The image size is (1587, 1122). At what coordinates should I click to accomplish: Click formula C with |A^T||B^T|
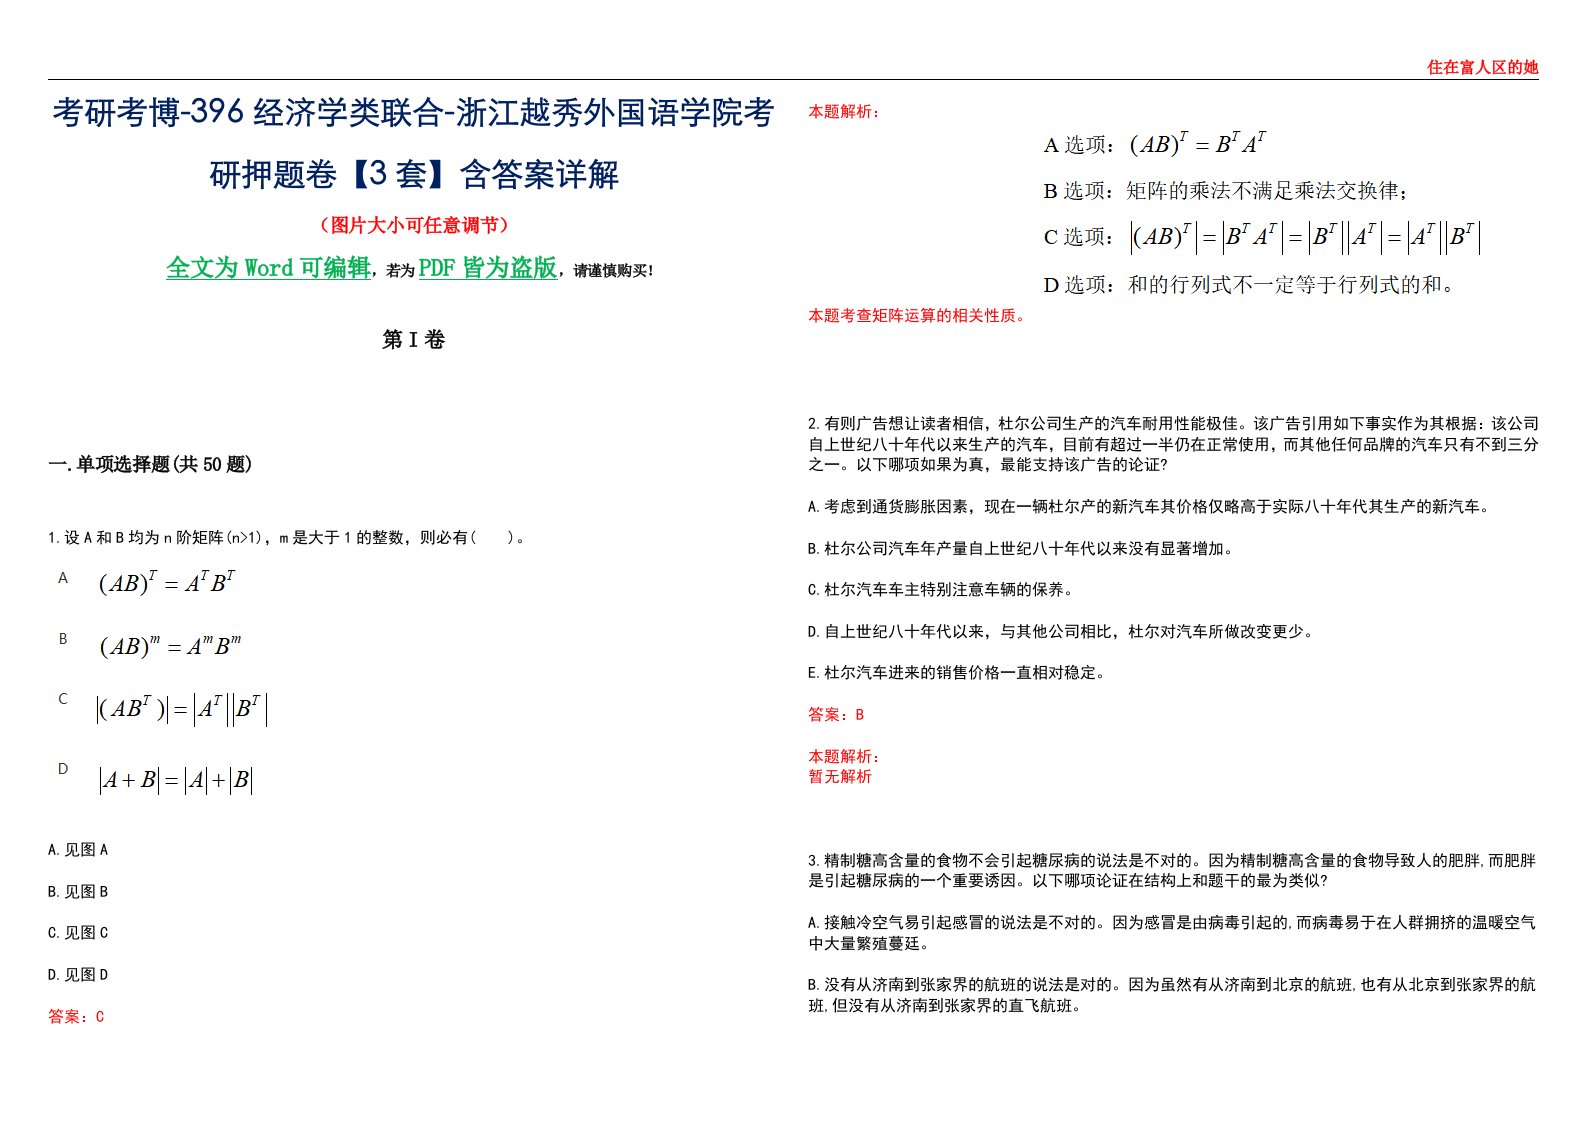point(182,709)
